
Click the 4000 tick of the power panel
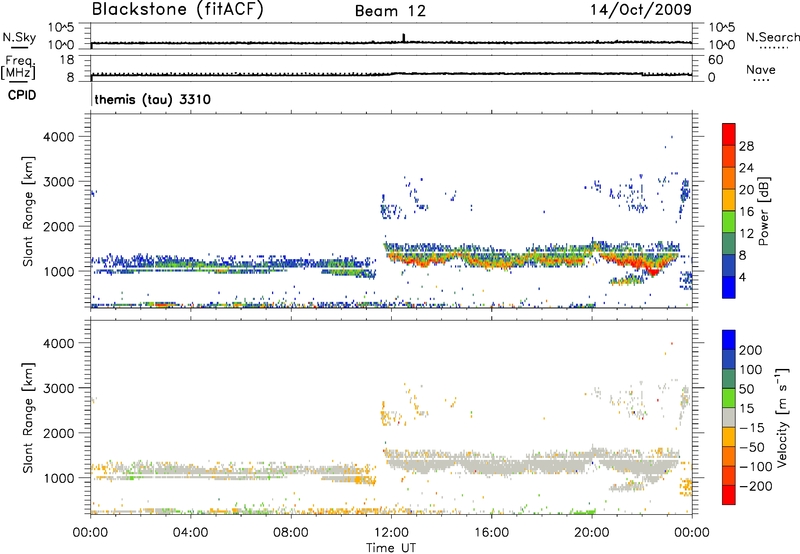click(x=59, y=137)
